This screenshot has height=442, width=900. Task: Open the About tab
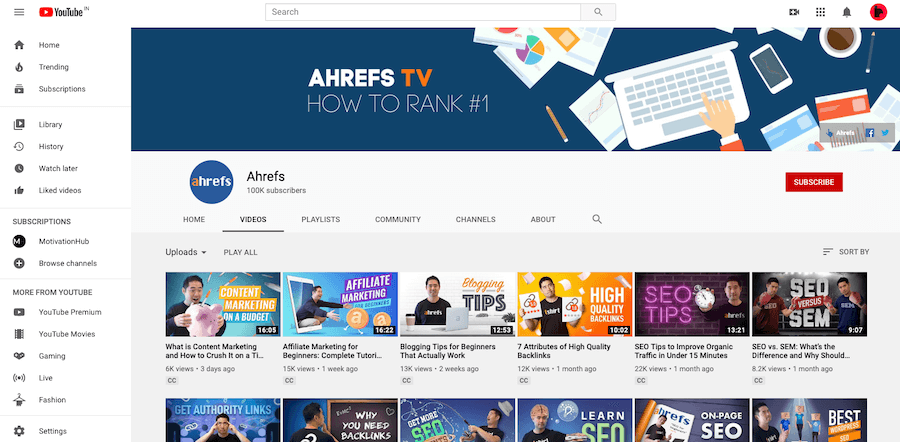tap(543, 219)
